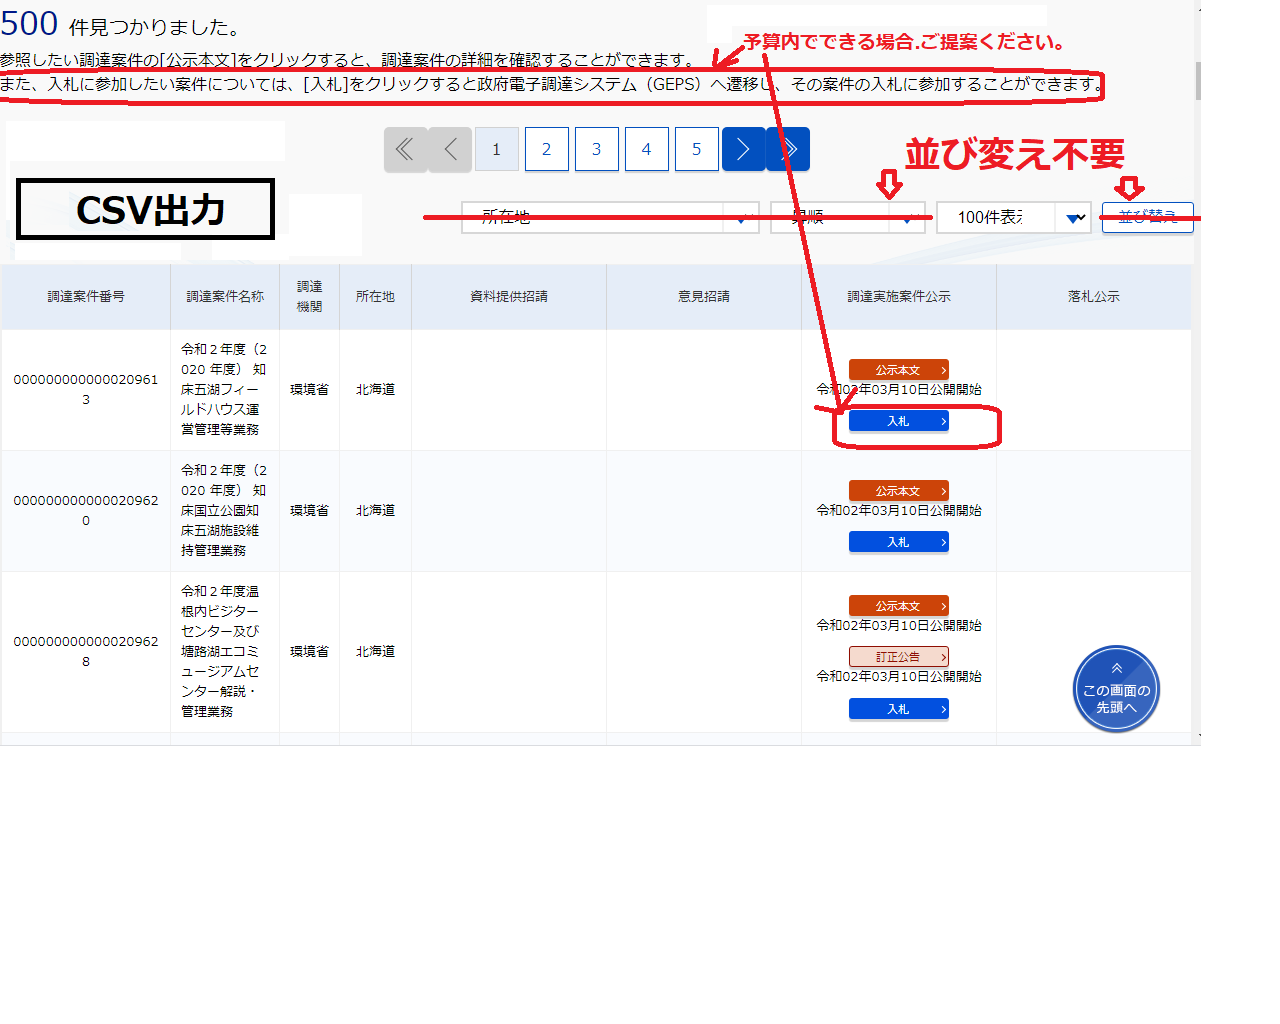
Task: Open the 100件表示 display count dropdown
Action: pos(1012,217)
